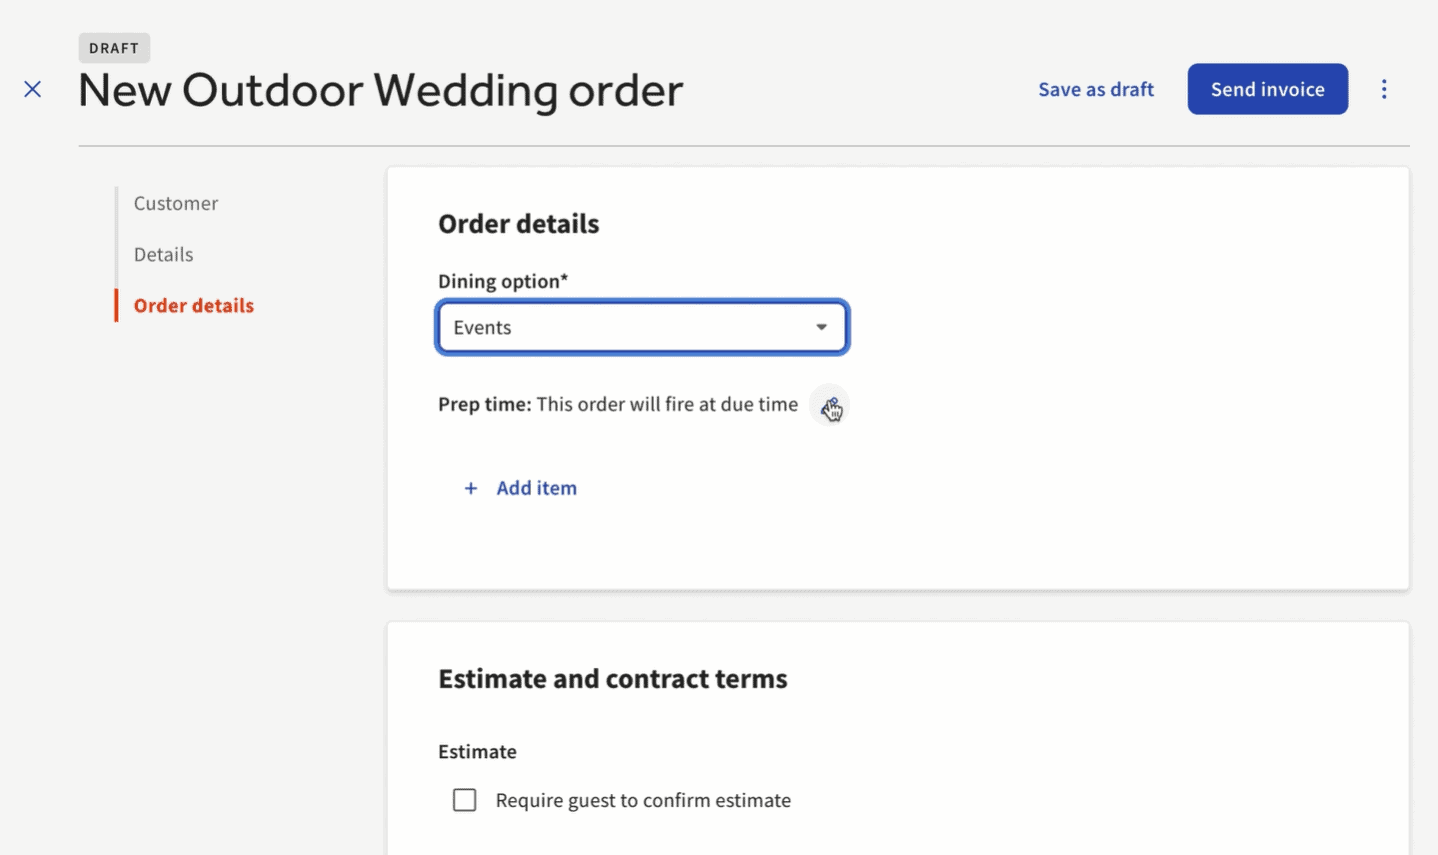Close the new order form with X icon
This screenshot has height=855, width=1438.
coord(33,89)
